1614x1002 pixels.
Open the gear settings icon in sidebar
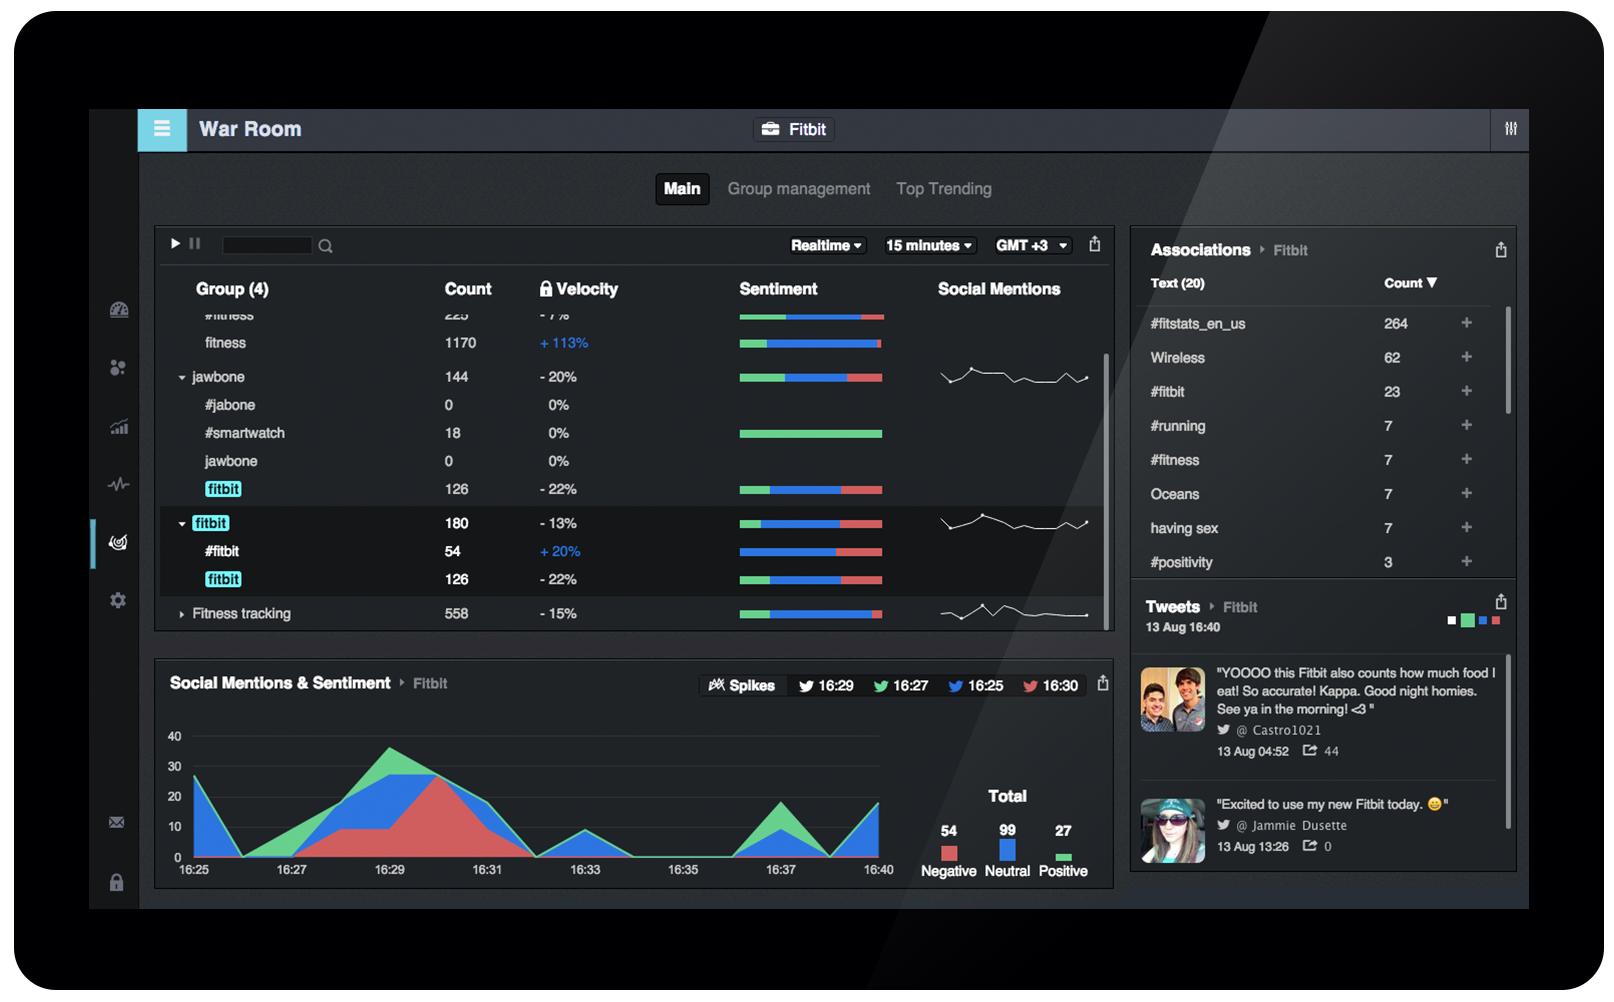(118, 600)
